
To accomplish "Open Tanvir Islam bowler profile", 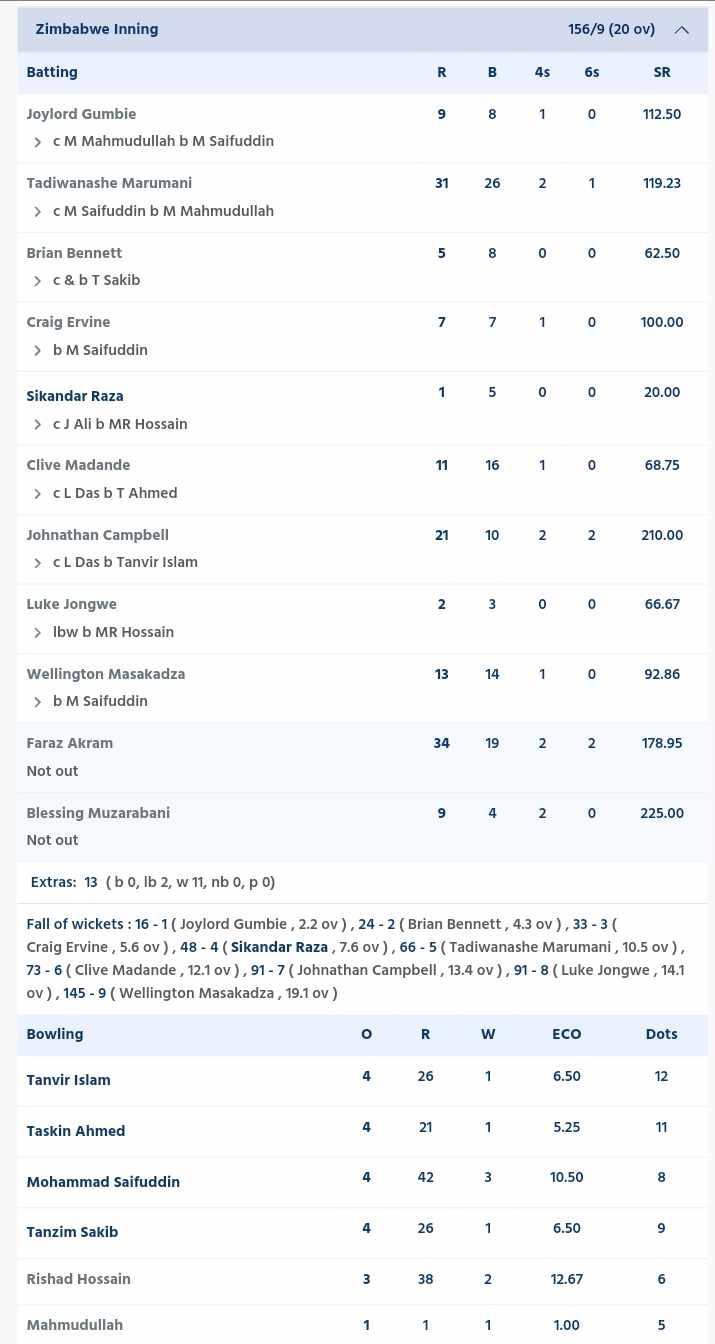I will [68, 1080].
